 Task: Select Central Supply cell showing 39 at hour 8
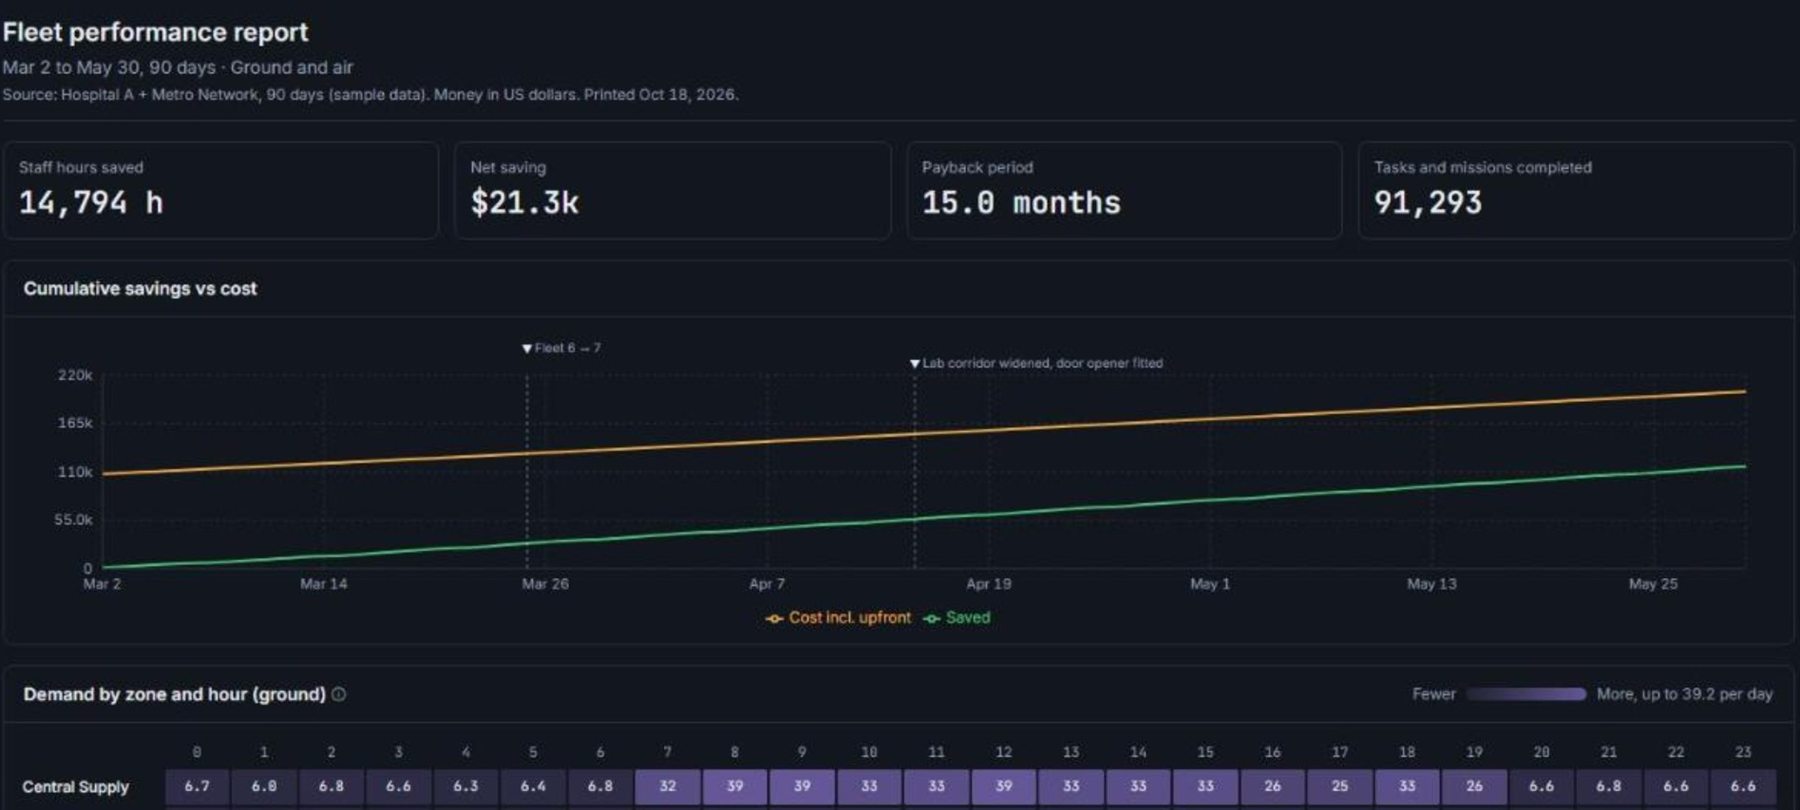click(735, 787)
